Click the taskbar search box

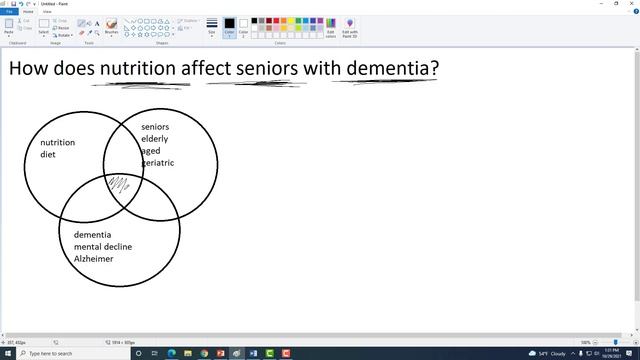click(73, 353)
